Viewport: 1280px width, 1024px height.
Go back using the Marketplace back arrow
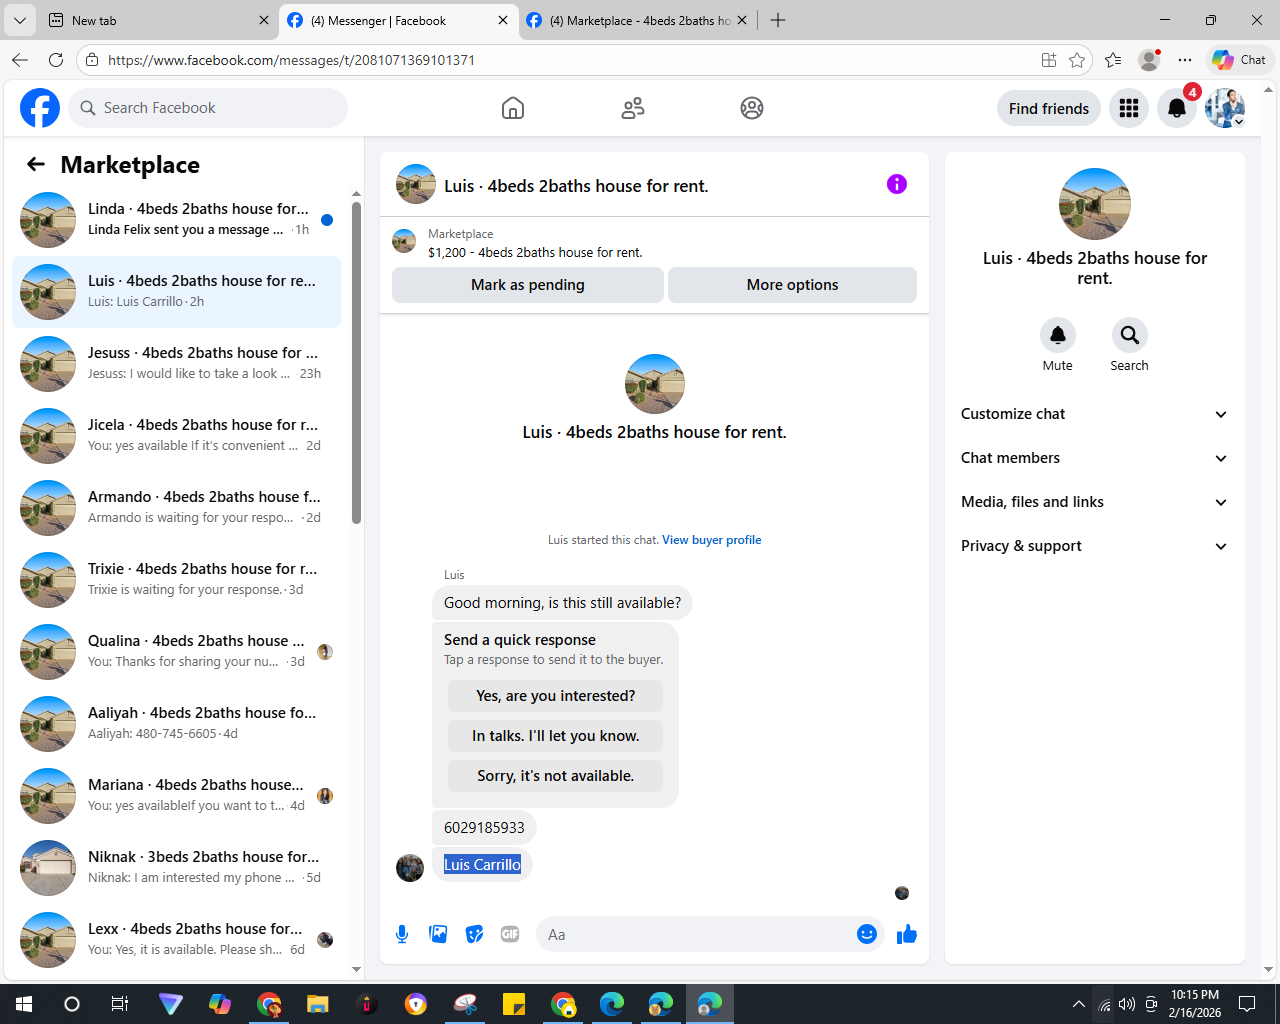click(36, 164)
